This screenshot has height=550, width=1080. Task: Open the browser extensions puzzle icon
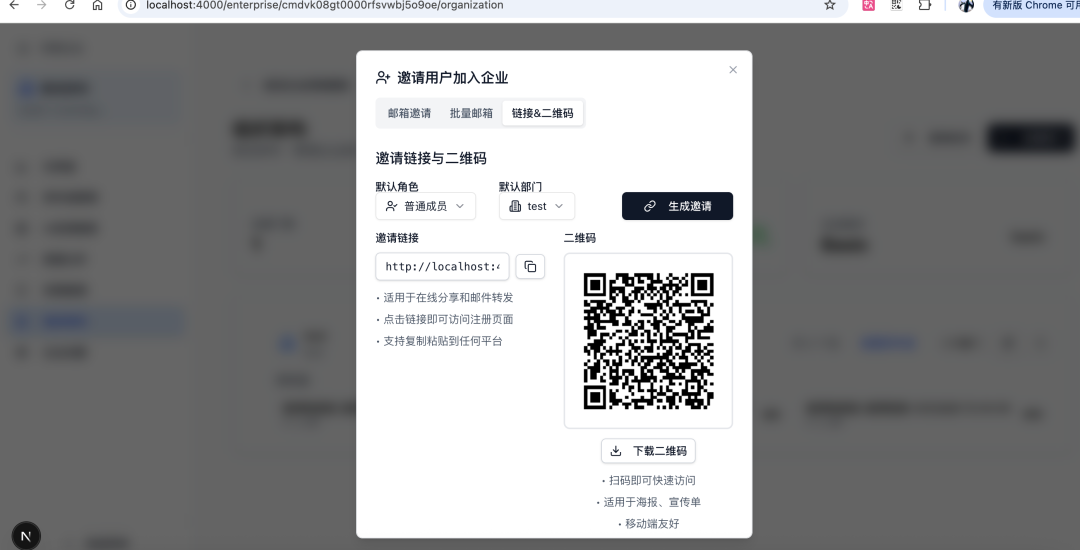[924, 5]
